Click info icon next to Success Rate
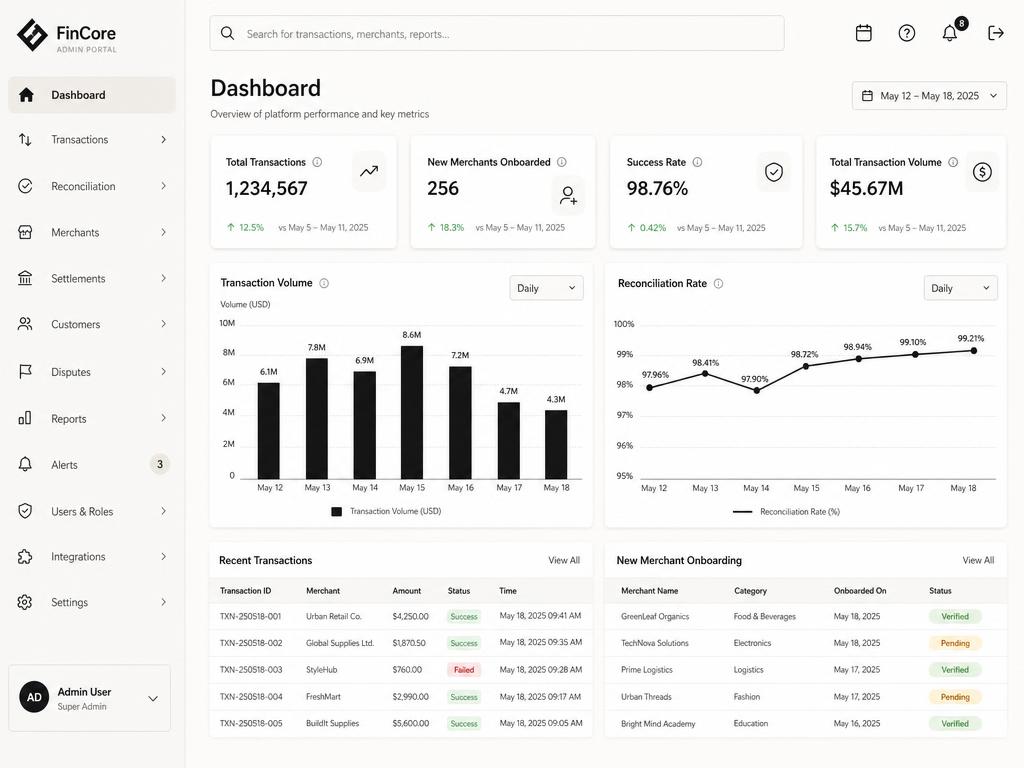The width and height of the screenshot is (1024, 768). 697,162
